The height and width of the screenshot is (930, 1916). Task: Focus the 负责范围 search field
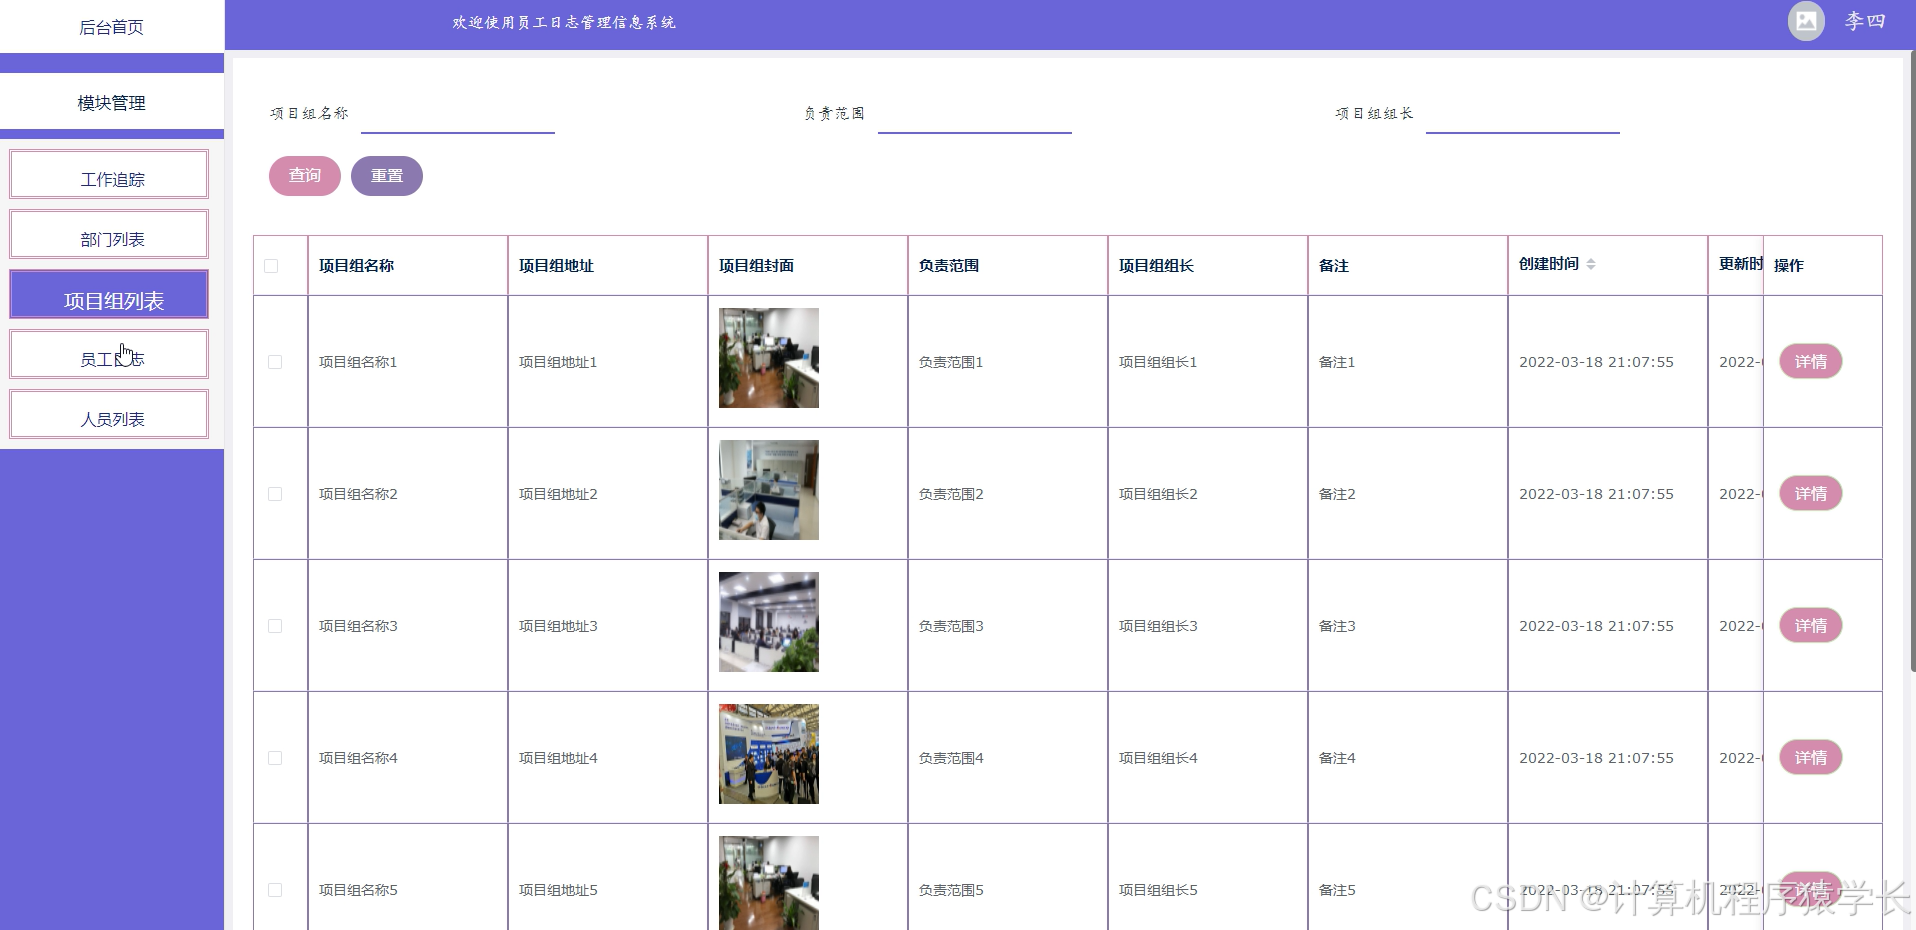pyautogui.click(x=975, y=115)
